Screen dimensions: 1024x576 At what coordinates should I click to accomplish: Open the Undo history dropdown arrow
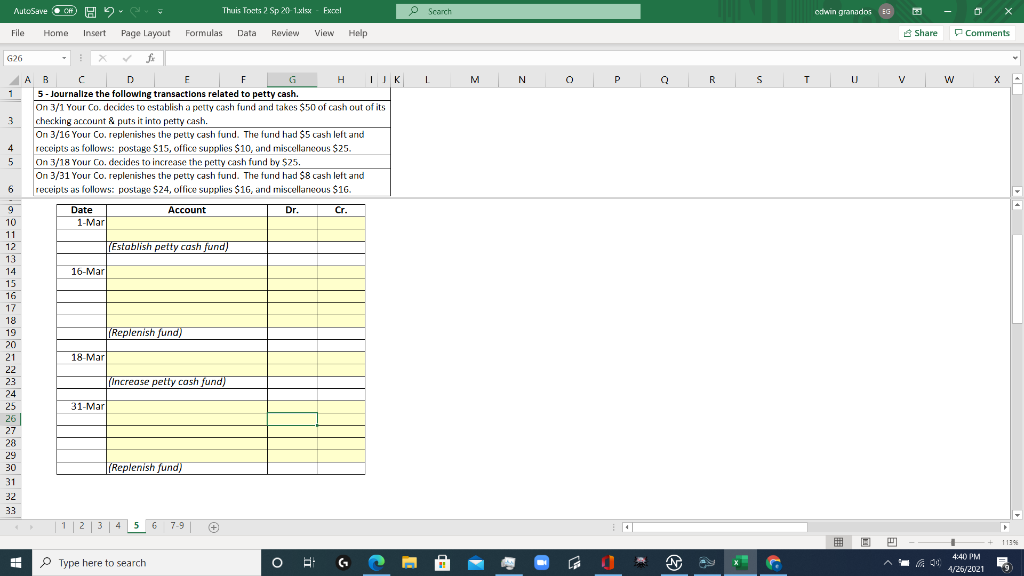click(120, 11)
